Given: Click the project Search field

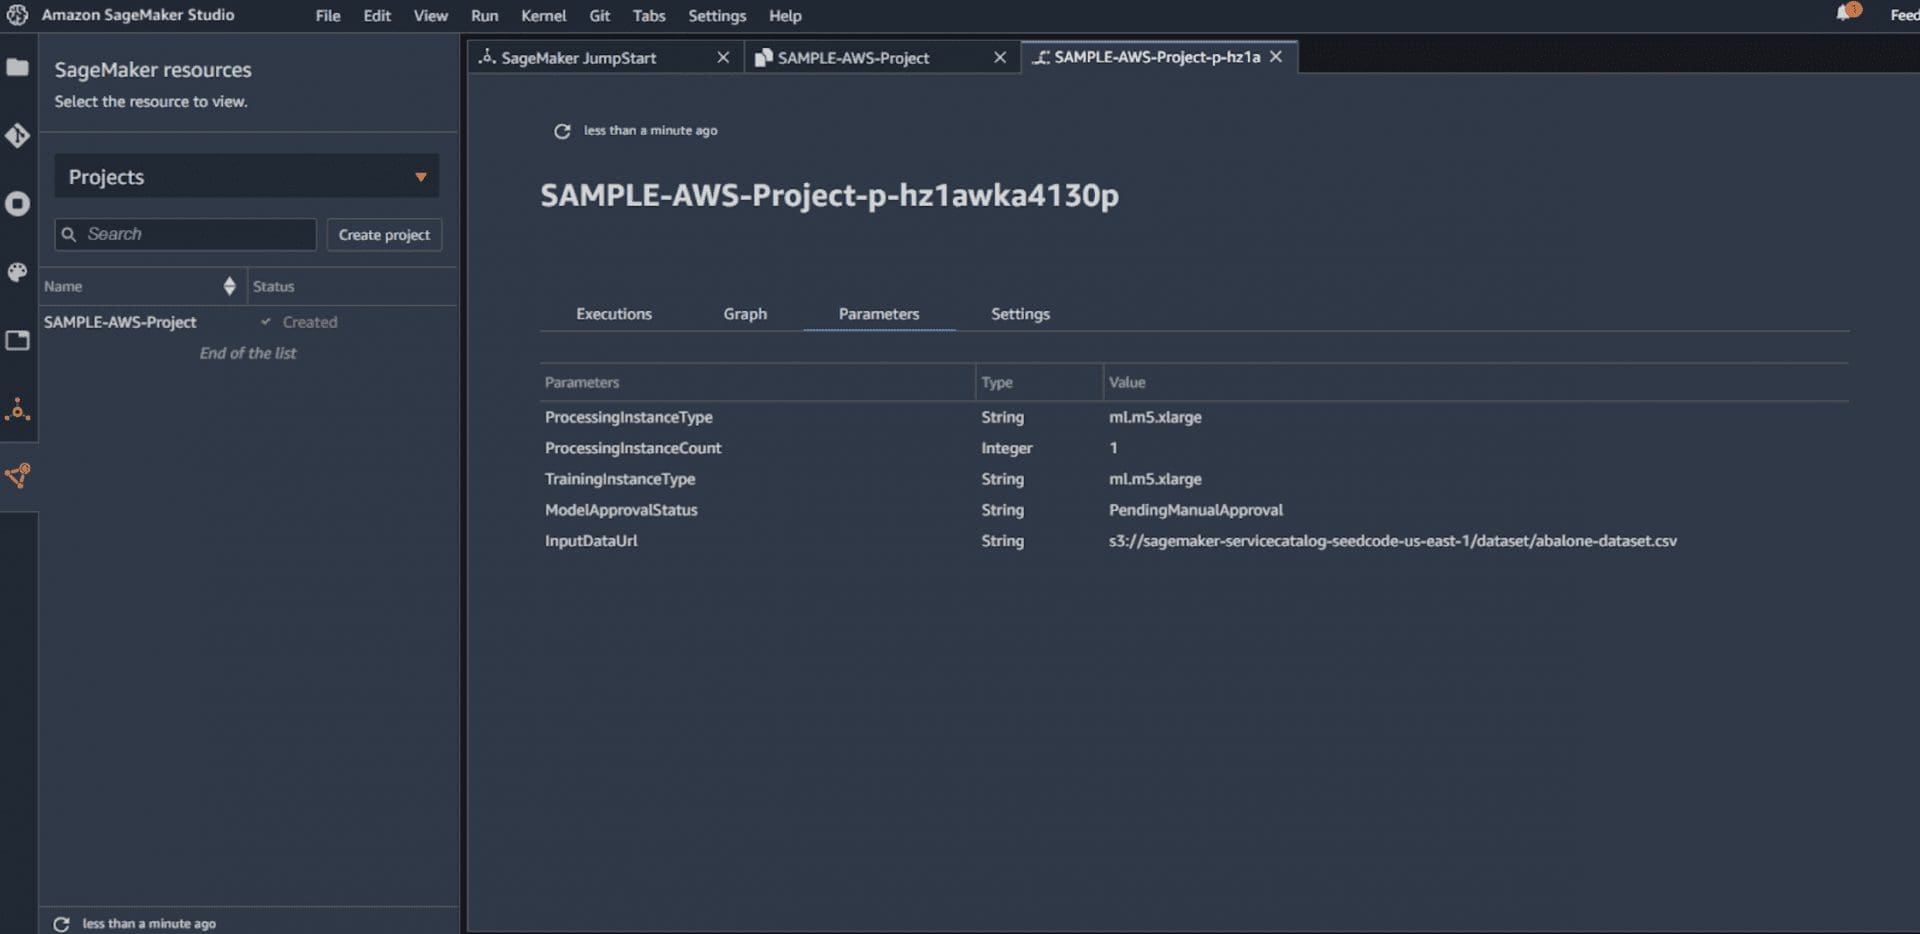Looking at the screenshot, I should tap(185, 234).
